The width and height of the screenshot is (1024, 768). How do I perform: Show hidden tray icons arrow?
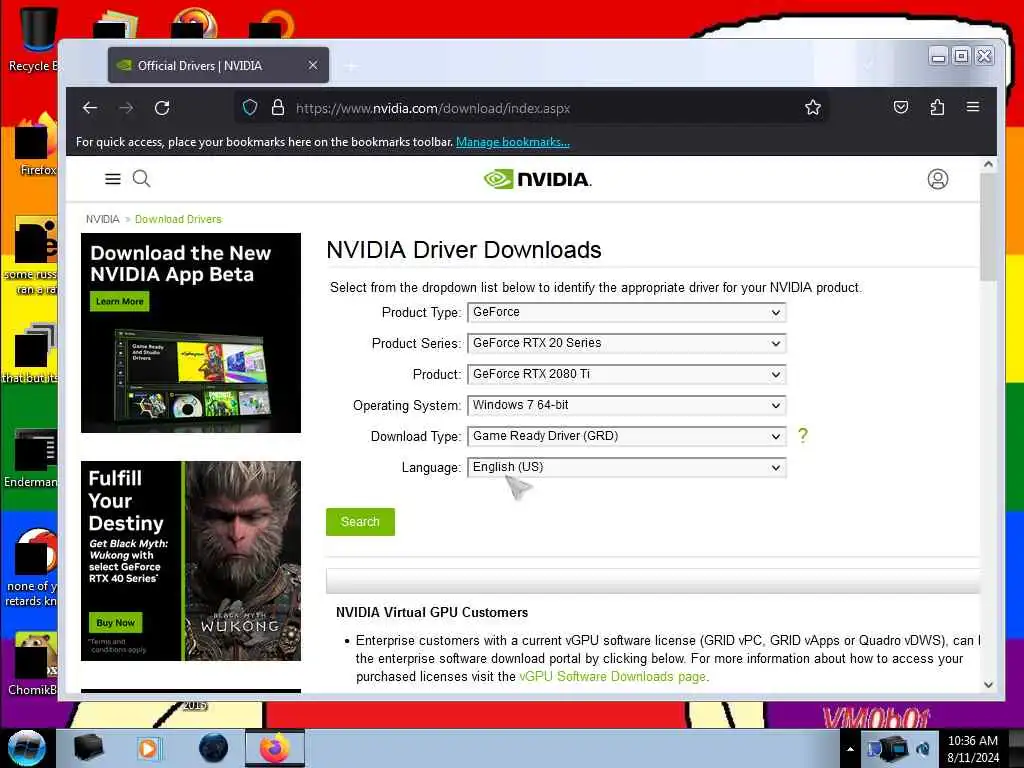point(850,749)
